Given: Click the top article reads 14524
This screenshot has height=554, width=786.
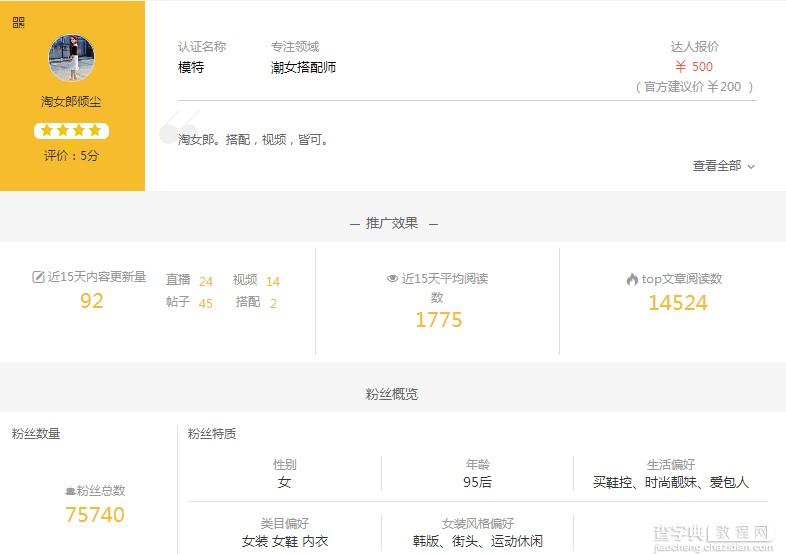Looking at the screenshot, I should [x=678, y=303].
